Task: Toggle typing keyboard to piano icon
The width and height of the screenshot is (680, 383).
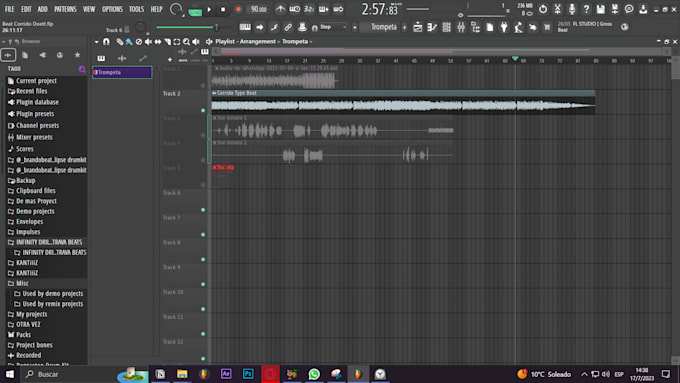Action: coord(245,27)
